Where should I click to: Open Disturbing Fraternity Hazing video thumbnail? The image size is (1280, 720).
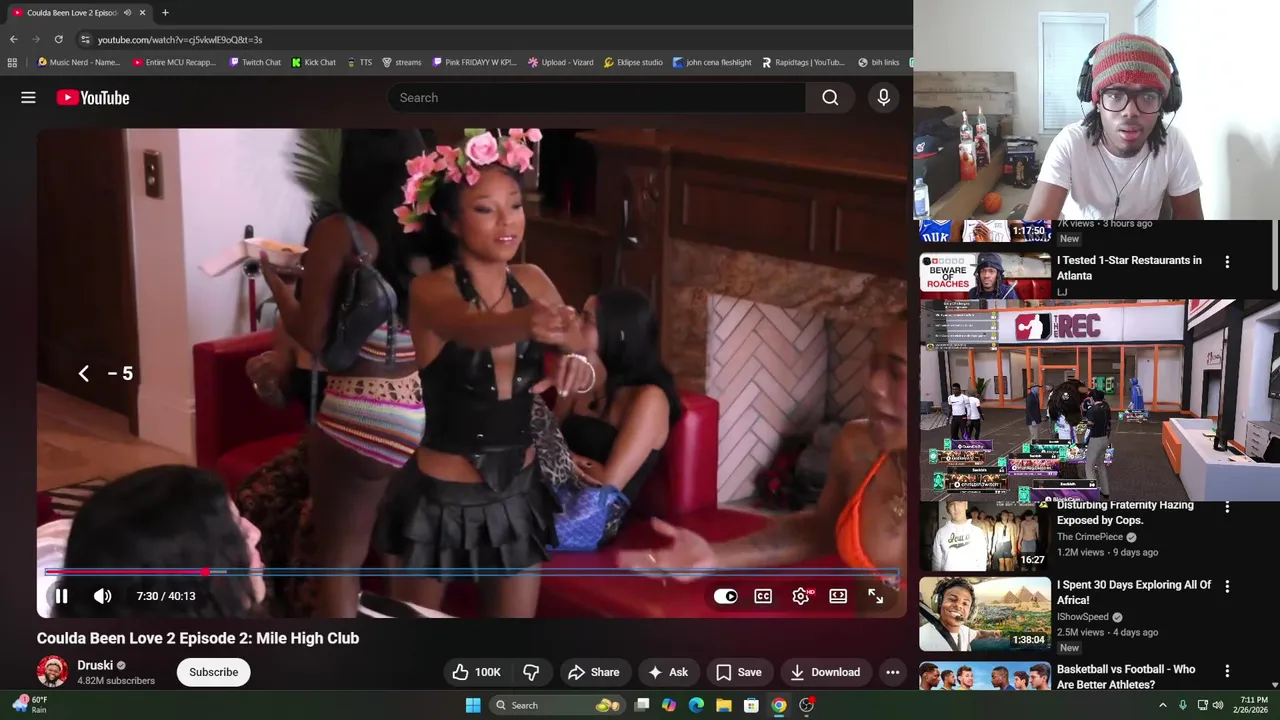pos(985,535)
